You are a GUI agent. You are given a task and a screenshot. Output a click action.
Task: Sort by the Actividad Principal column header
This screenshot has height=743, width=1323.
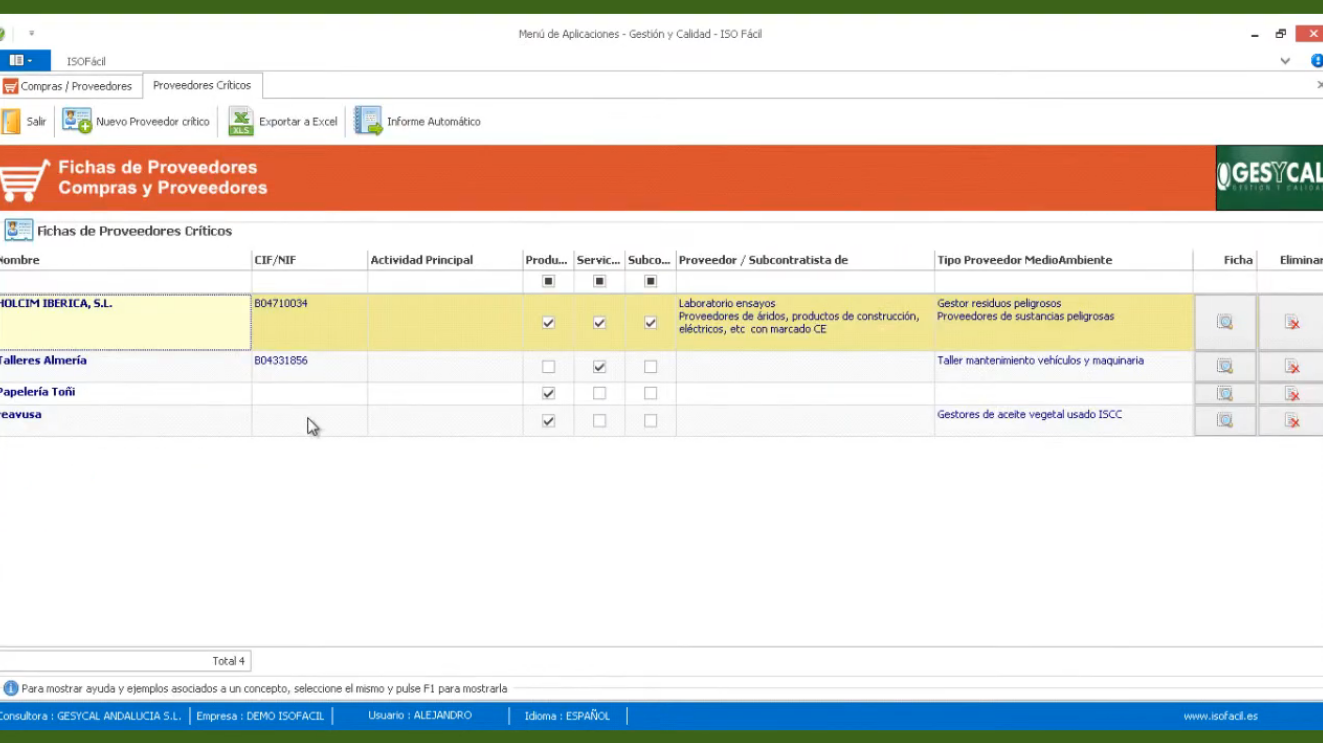(x=445, y=260)
